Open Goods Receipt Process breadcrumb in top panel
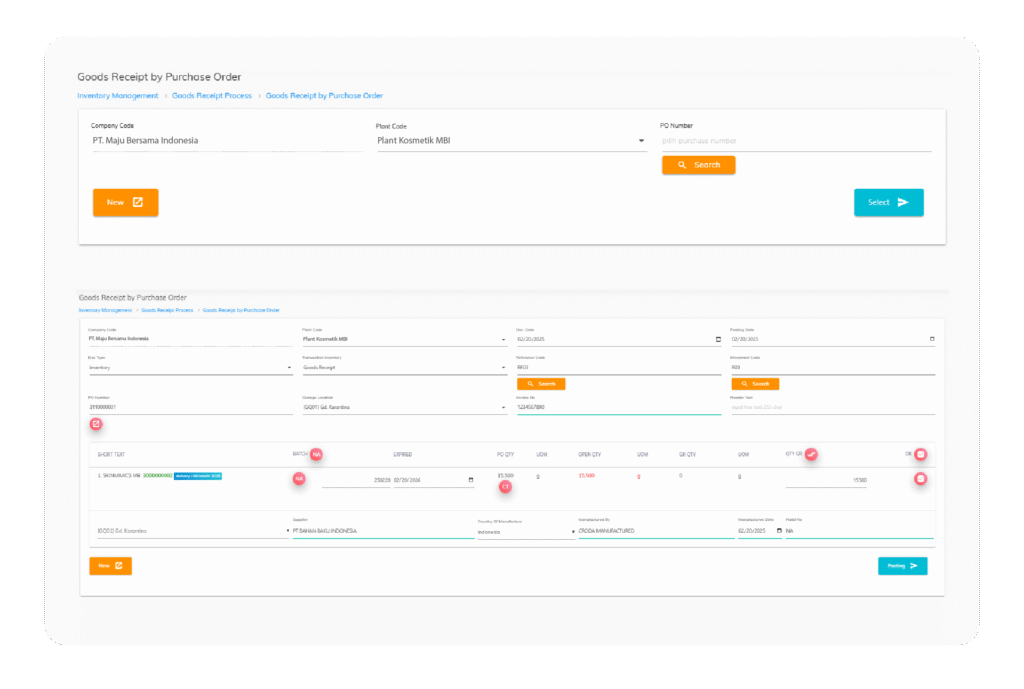Screen dimensions: 1024x689 [x=212, y=96]
